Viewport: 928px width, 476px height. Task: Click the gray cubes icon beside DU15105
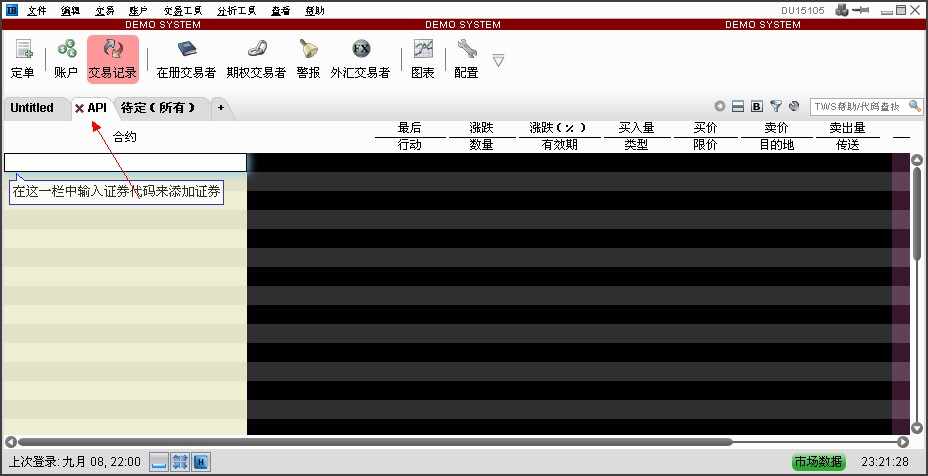(842, 10)
